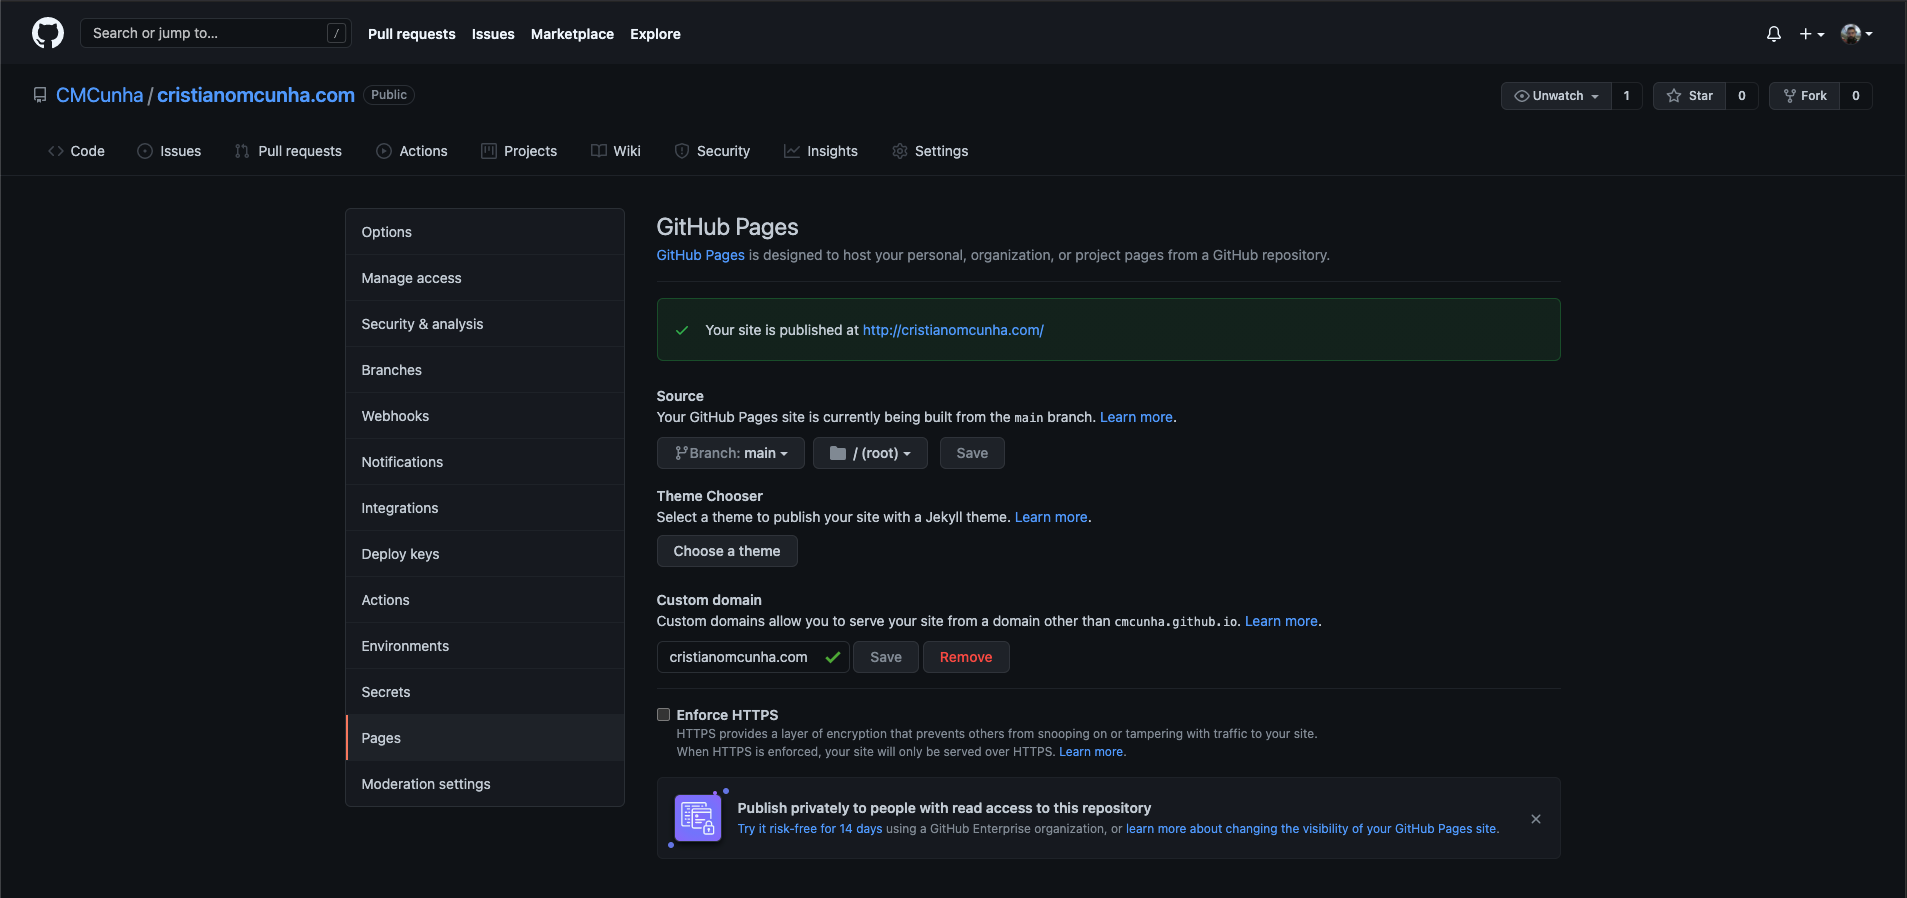Dismiss the Publish privately banner

coord(1536,819)
